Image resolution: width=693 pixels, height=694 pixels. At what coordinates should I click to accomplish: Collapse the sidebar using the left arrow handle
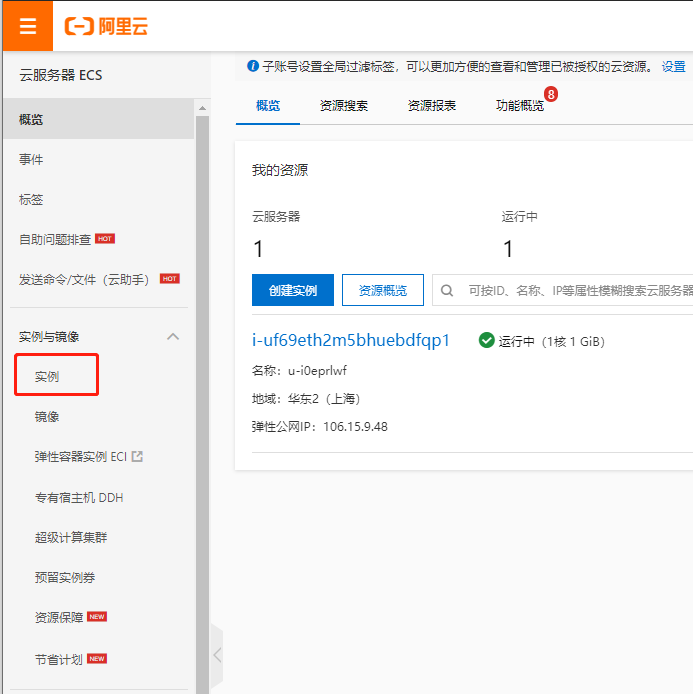pos(217,655)
